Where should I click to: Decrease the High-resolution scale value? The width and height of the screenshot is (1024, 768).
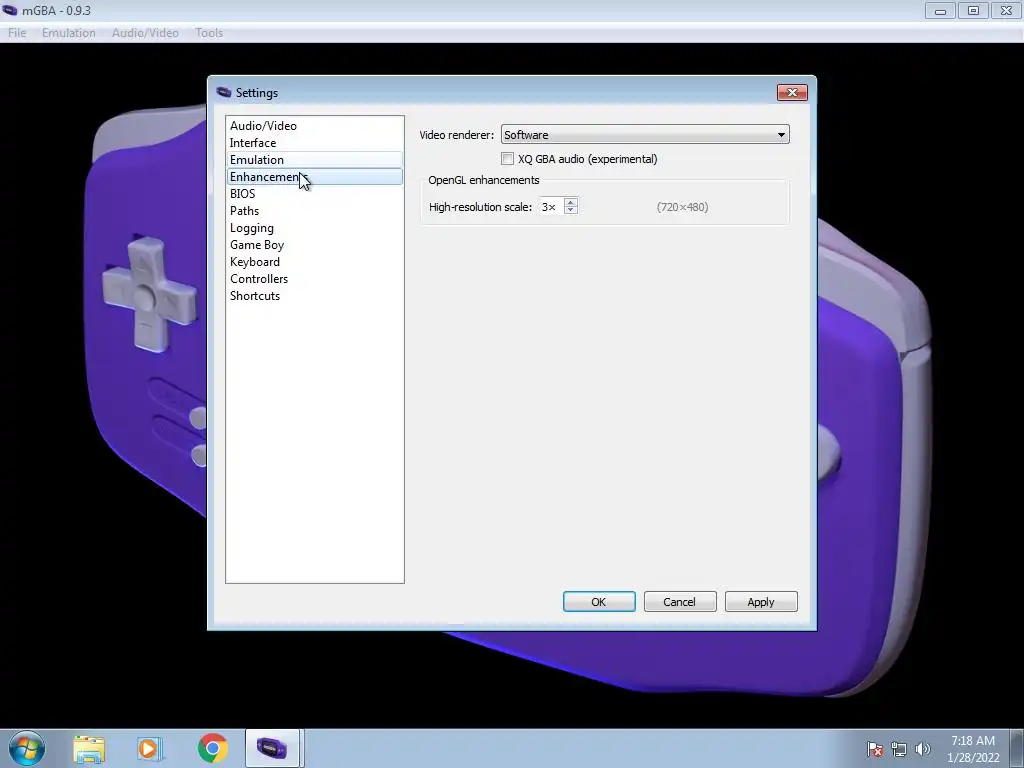[571, 211]
